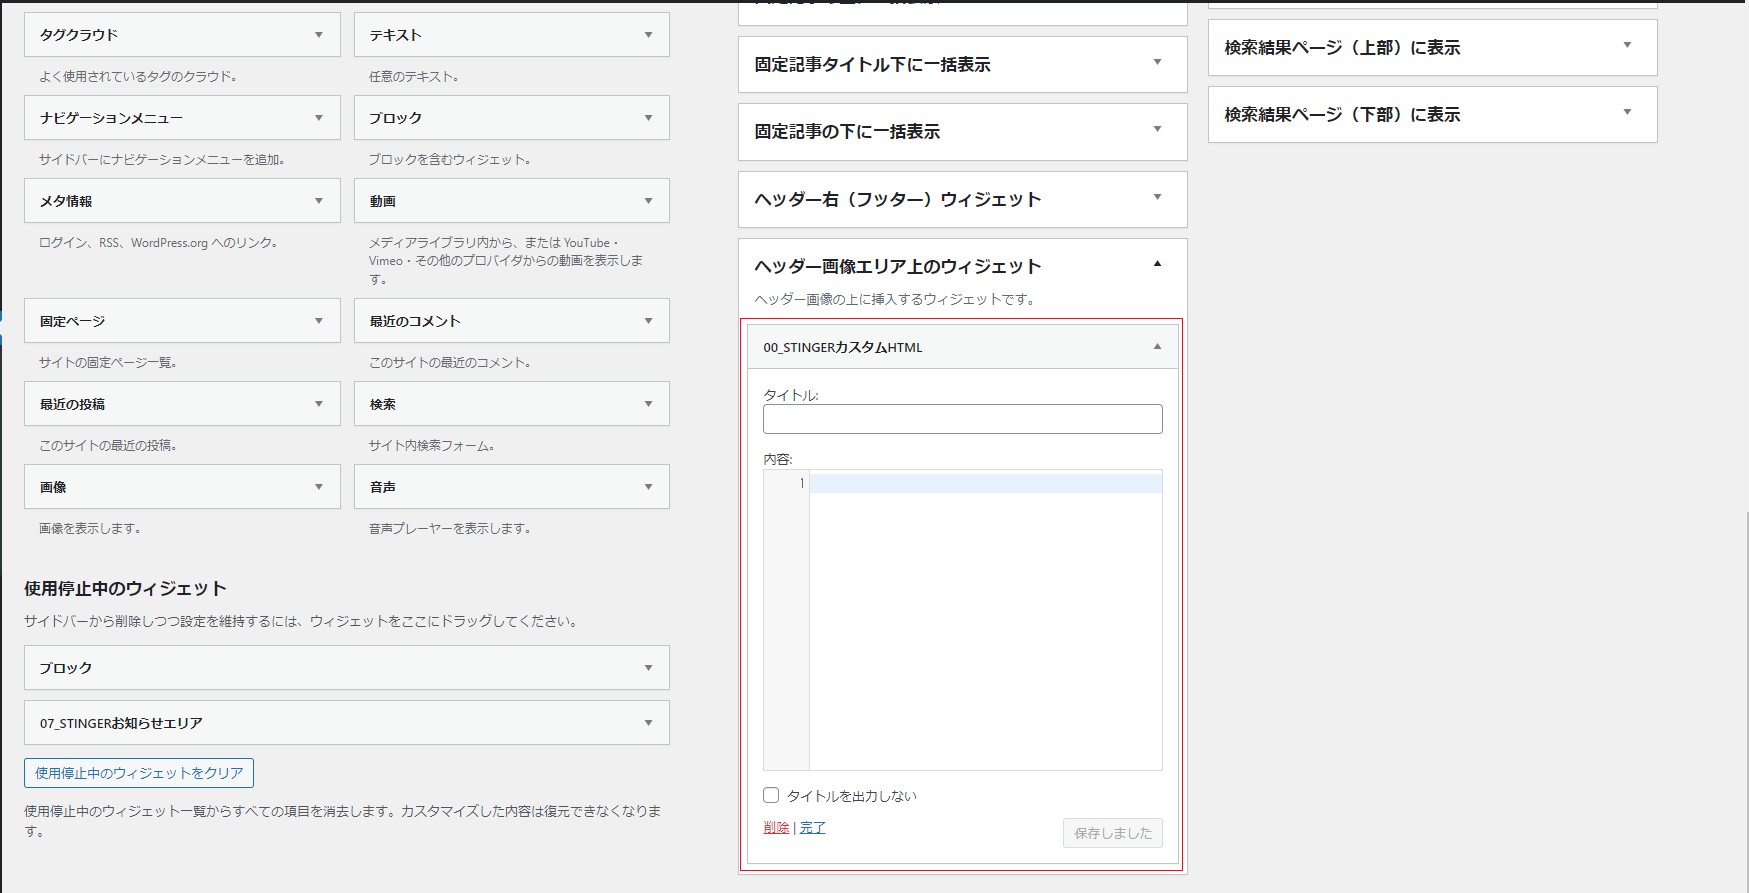Image resolution: width=1749 pixels, height=893 pixels.
Task: Expand the 動画 widget arrow
Action: [648, 201]
